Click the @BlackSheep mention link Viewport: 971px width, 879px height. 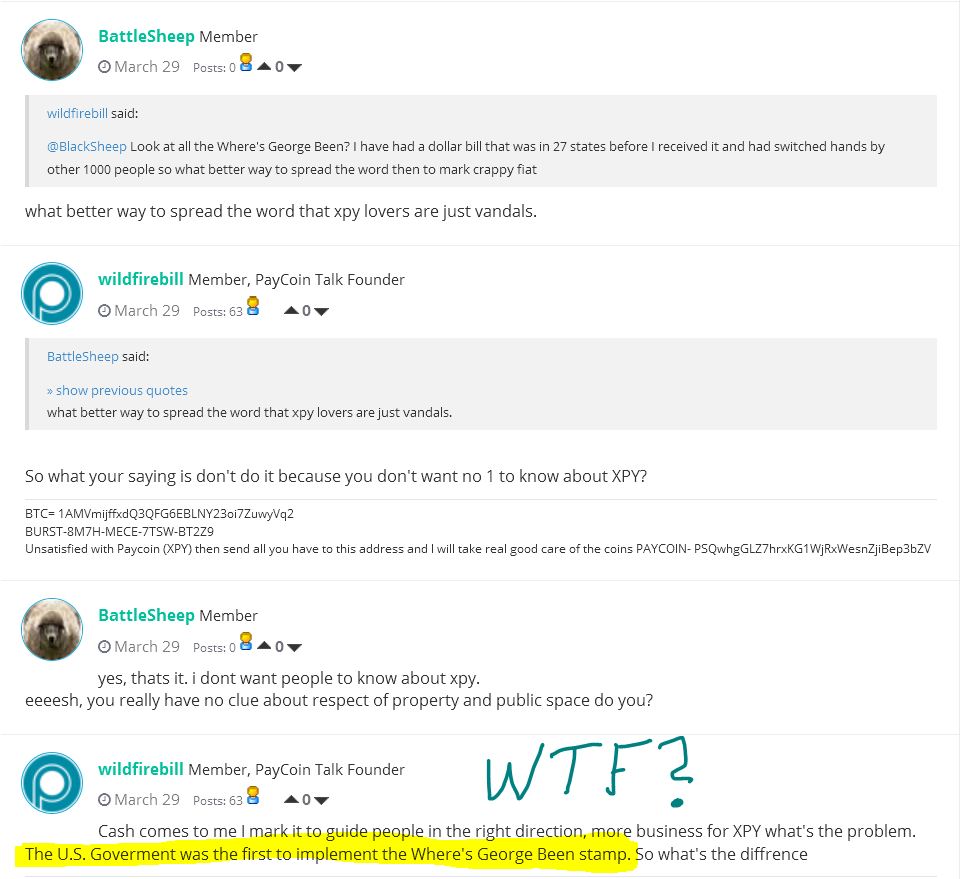click(87, 146)
